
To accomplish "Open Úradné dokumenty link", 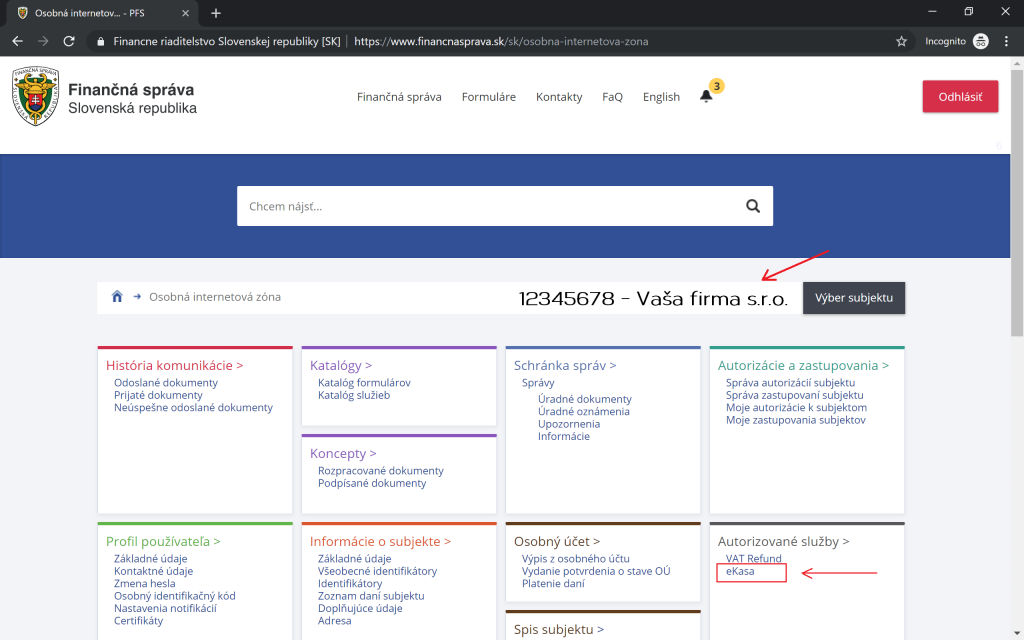I will 585,399.
